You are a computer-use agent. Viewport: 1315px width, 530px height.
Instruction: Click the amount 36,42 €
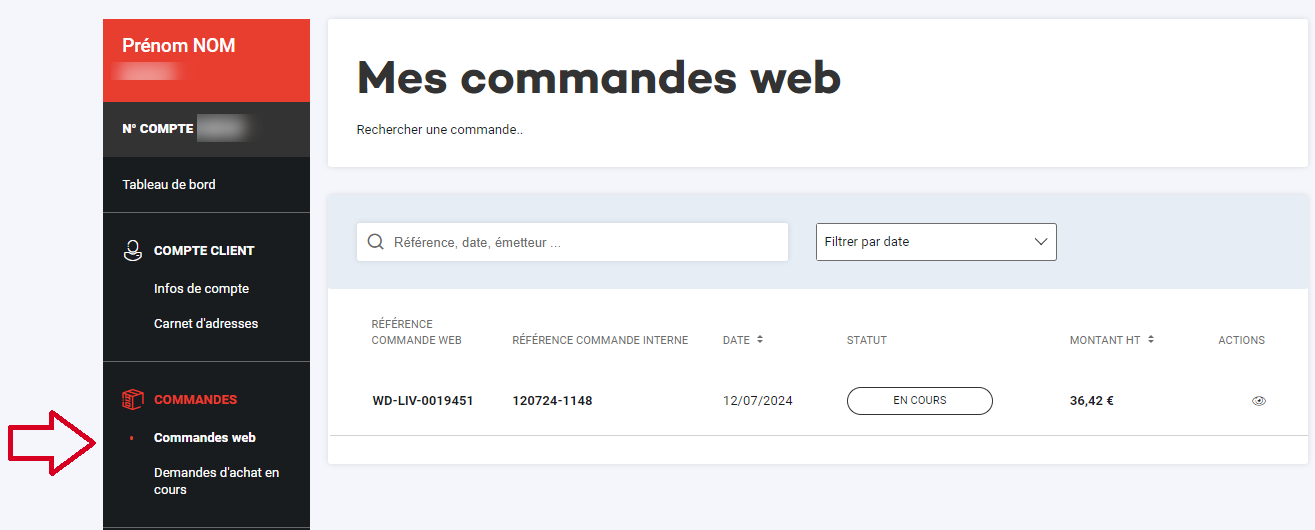[x=1092, y=401]
